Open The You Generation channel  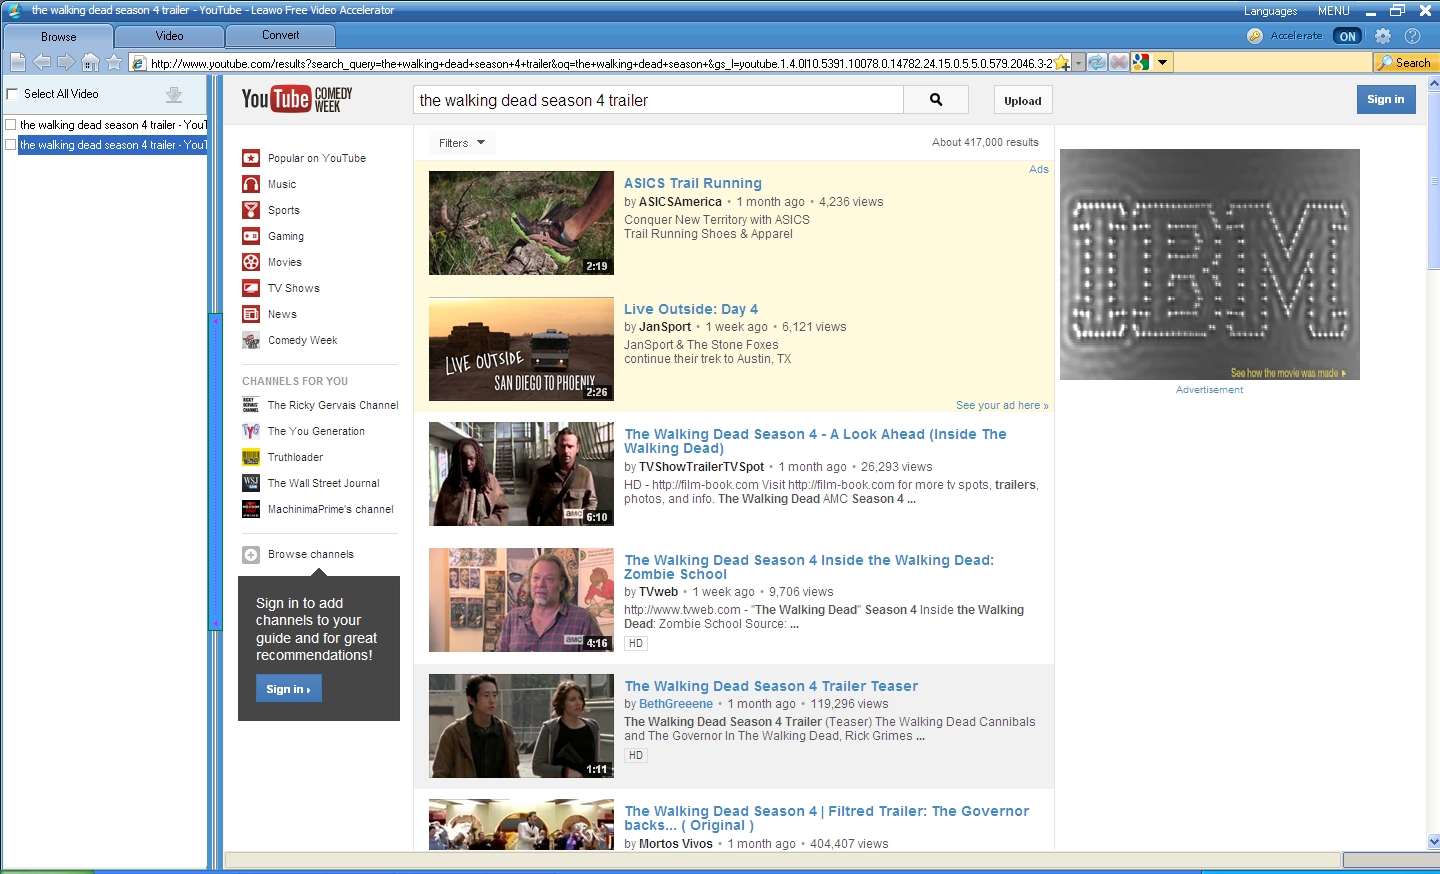coord(304,431)
